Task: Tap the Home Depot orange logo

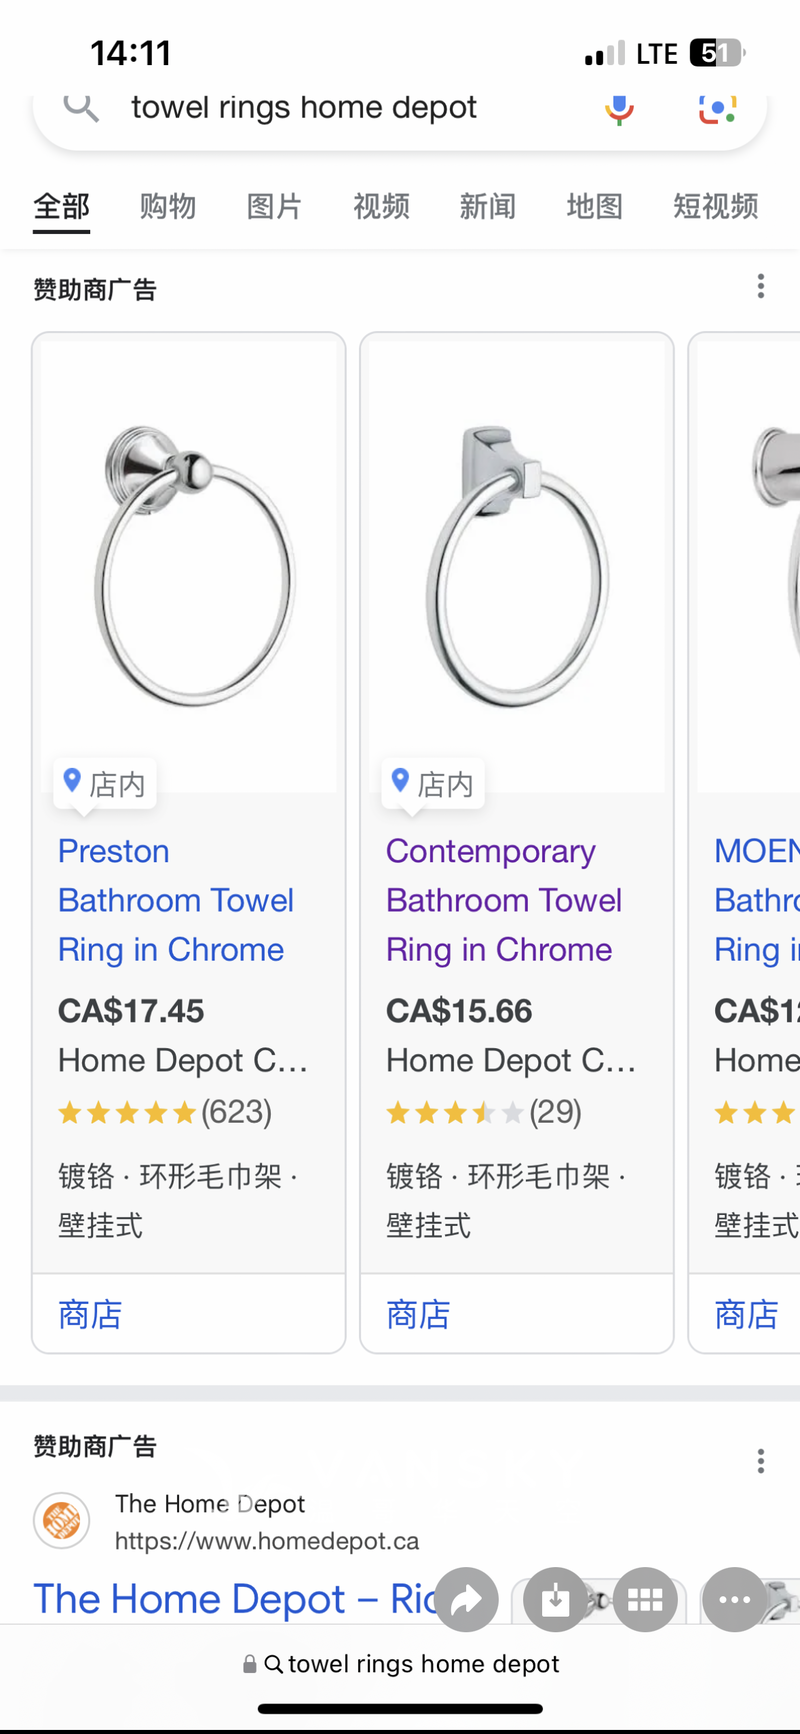Action: point(62,1521)
